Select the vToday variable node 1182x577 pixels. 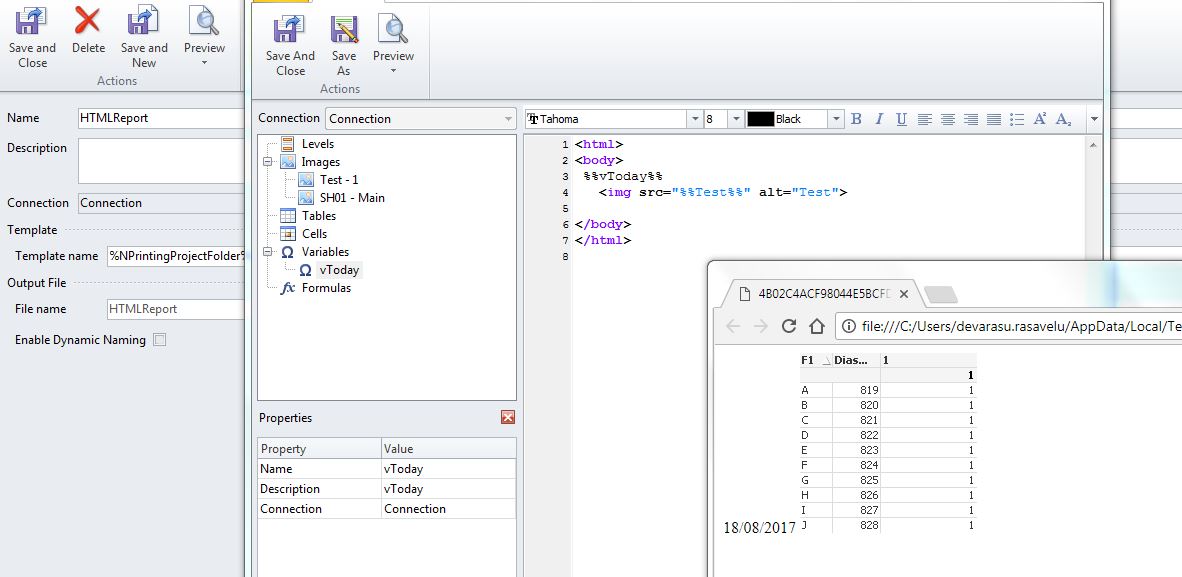tap(339, 270)
